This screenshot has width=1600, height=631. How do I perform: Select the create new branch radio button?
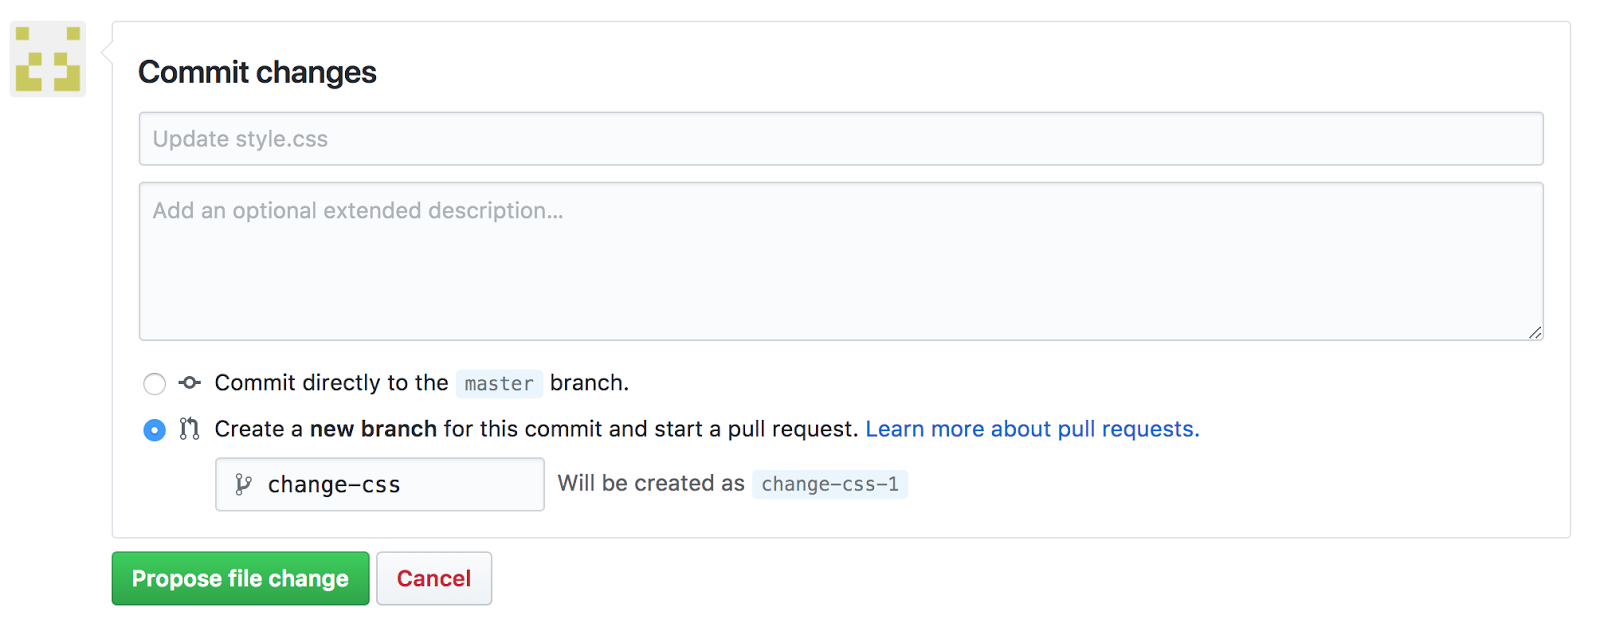154,430
